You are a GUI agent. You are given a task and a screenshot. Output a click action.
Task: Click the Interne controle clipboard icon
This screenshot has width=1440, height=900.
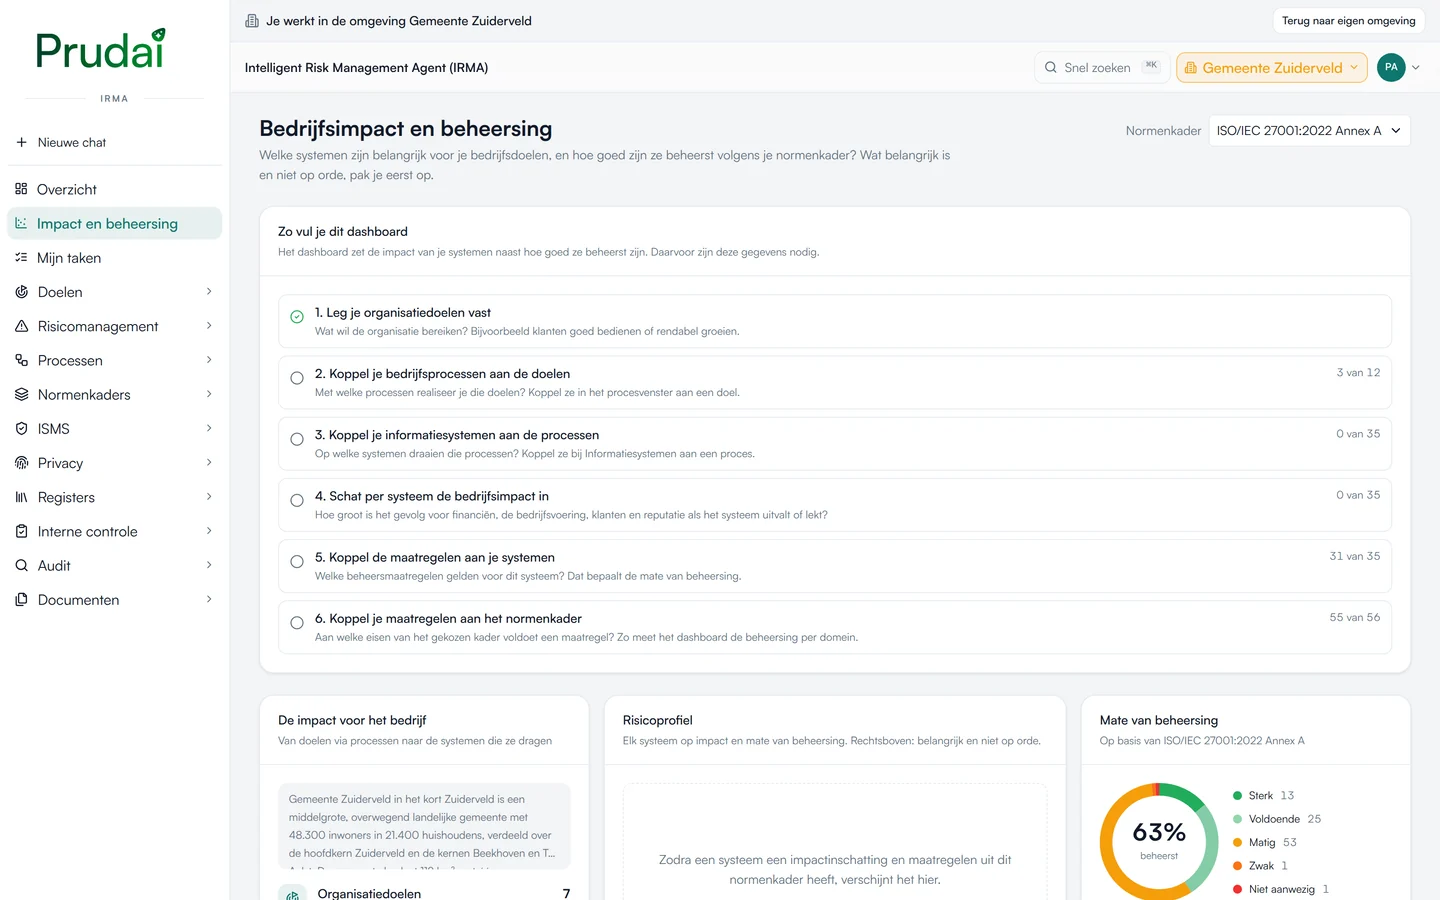coord(21,531)
